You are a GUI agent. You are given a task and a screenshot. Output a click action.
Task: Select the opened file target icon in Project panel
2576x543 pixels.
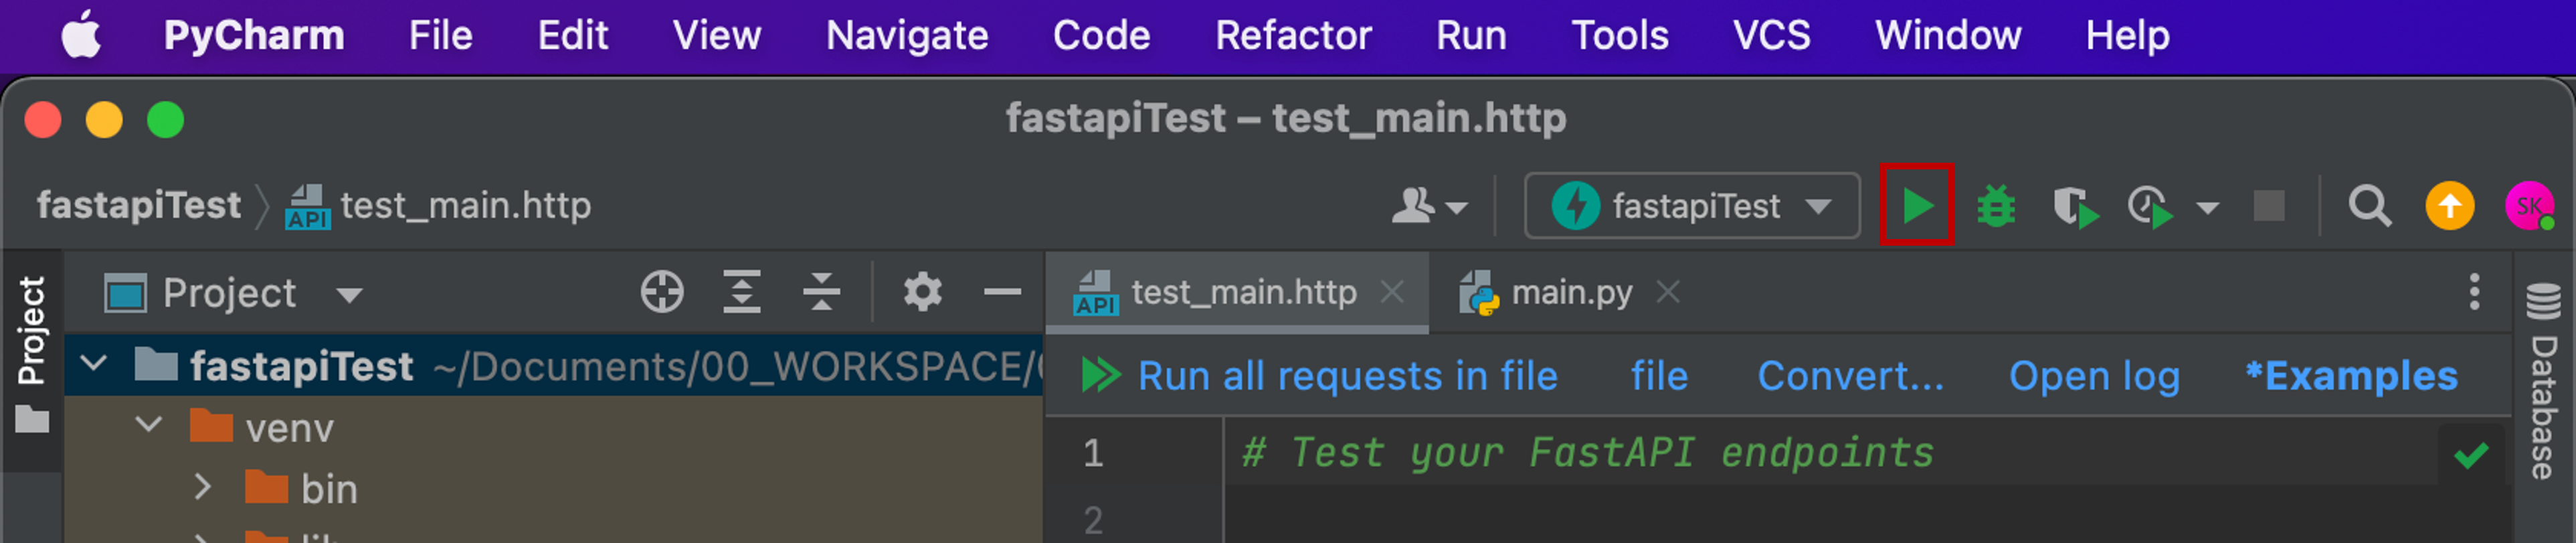(x=662, y=292)
